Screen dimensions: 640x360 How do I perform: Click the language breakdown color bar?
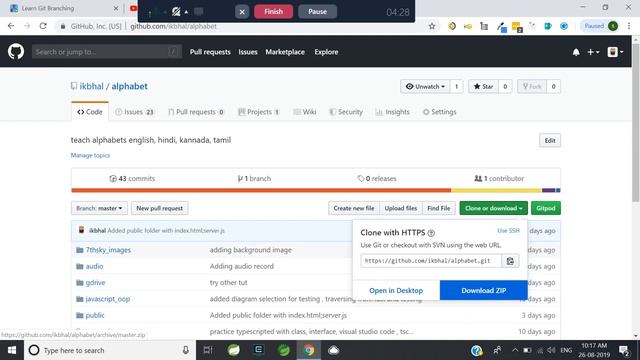(316, 190)
